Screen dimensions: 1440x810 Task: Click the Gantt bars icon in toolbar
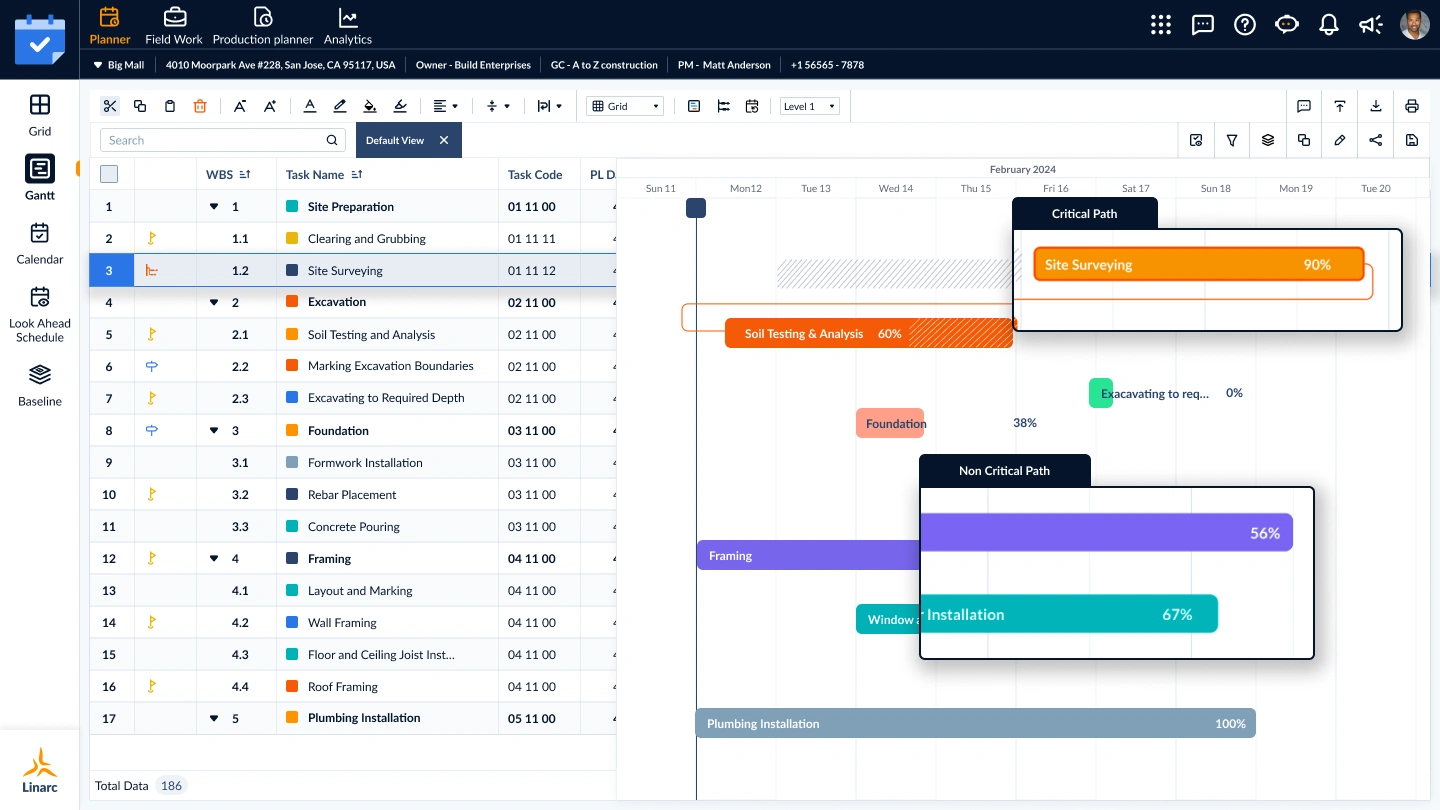point(724,106)
